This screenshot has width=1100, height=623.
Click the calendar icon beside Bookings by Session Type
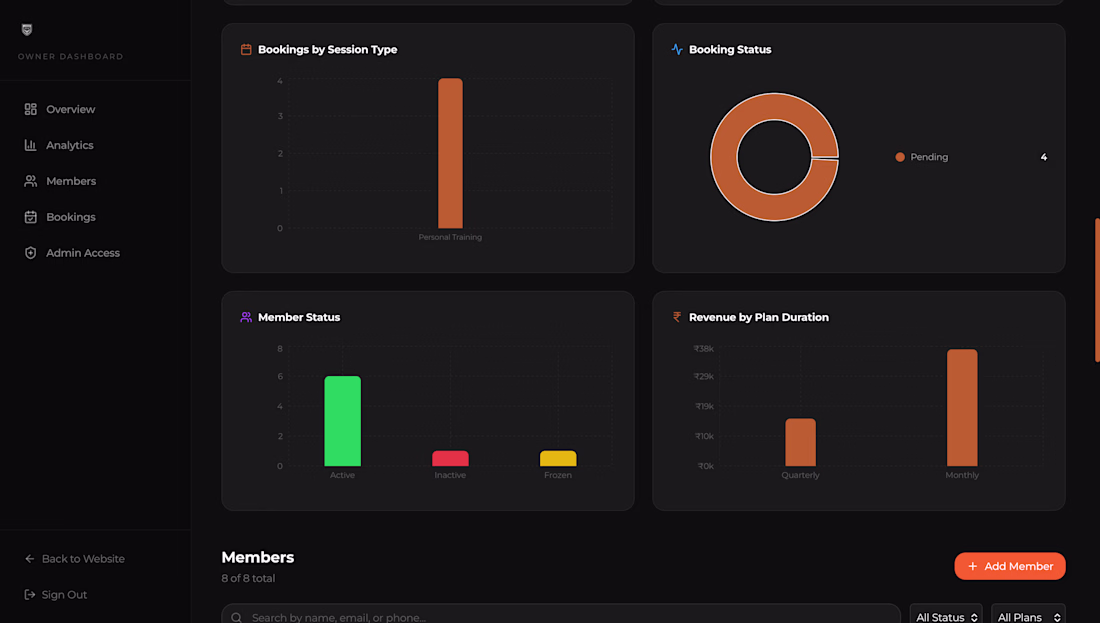246,49
